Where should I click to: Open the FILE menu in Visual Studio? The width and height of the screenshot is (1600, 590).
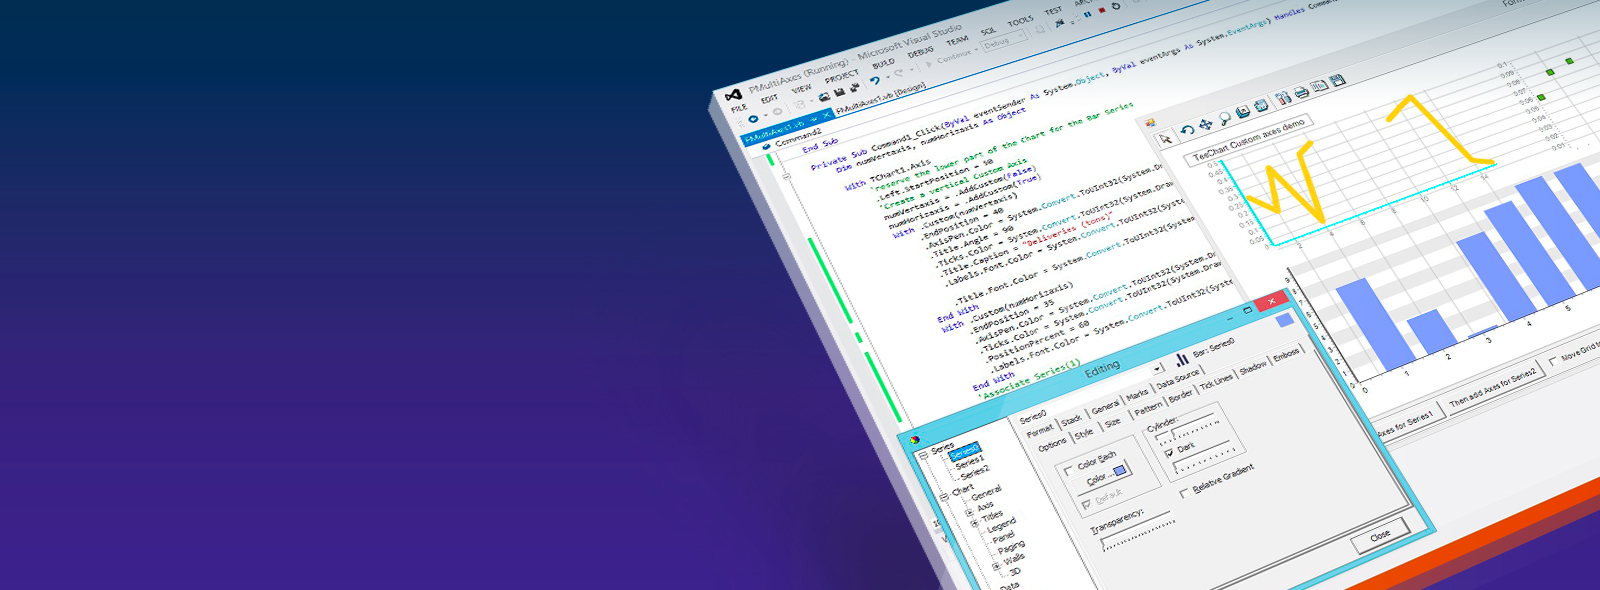click(x=739, y=107)
